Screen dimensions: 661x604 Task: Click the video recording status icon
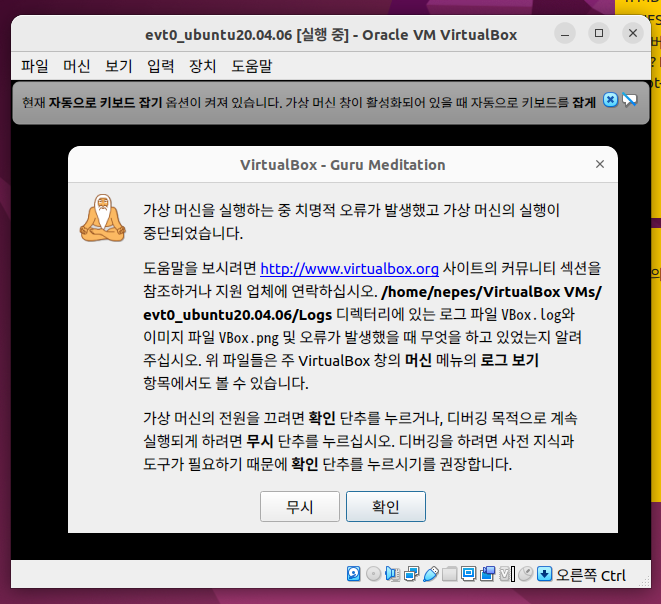coord(487,574)
